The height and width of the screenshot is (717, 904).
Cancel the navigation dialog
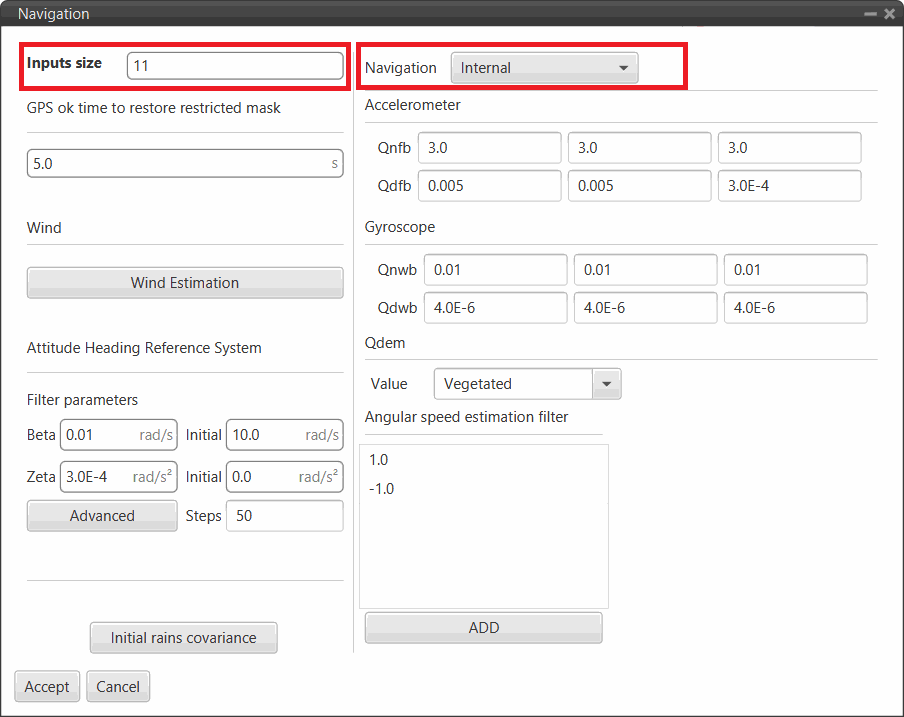tap(118, 687)
